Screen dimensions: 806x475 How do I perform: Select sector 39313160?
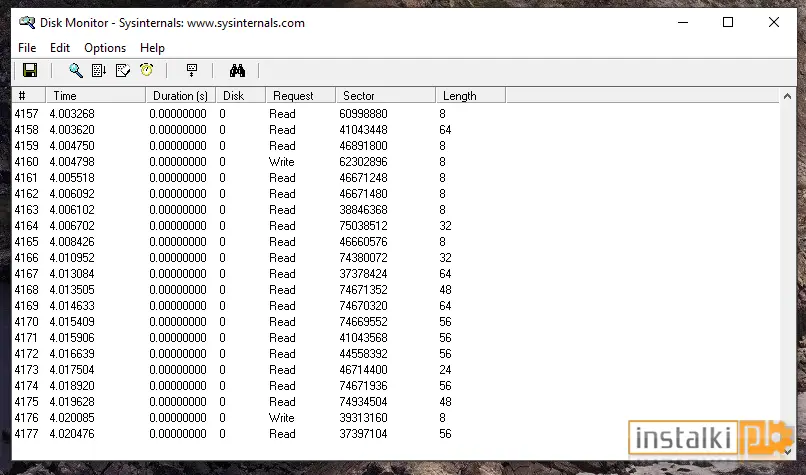click(x=363, y=417)
